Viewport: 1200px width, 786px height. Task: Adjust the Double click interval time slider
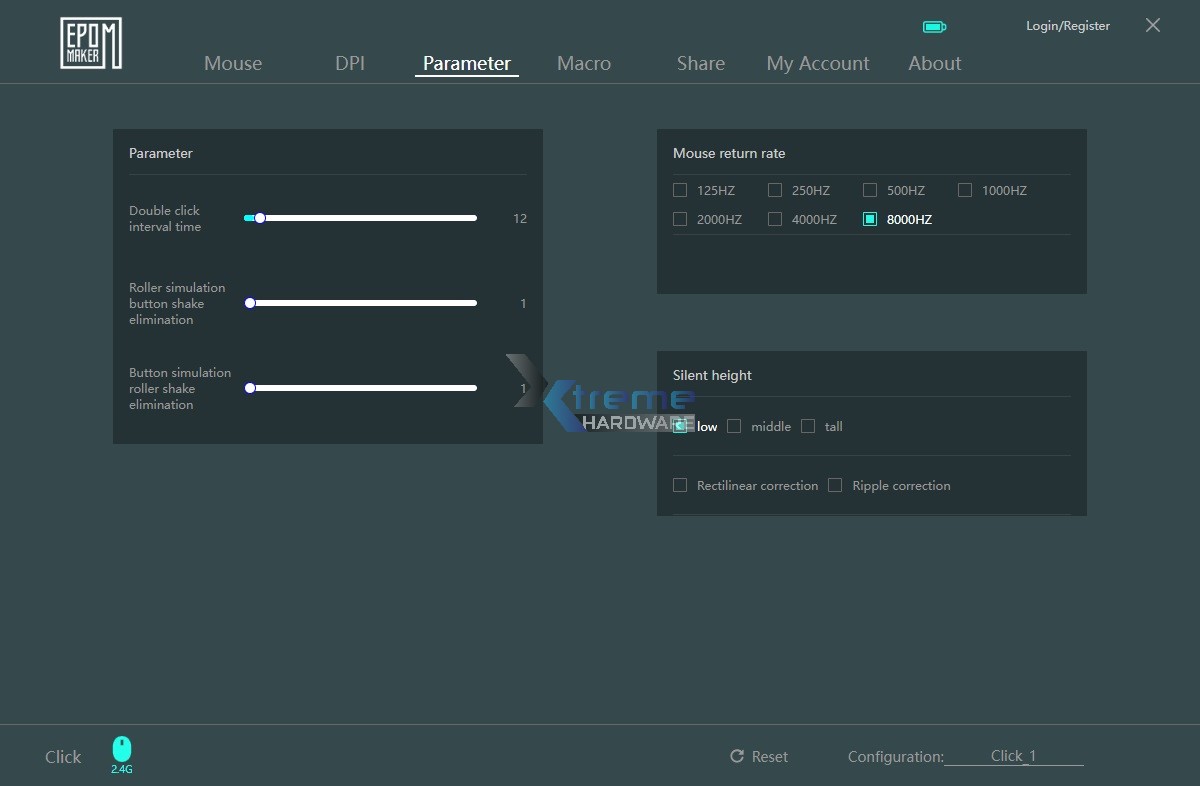260,217
